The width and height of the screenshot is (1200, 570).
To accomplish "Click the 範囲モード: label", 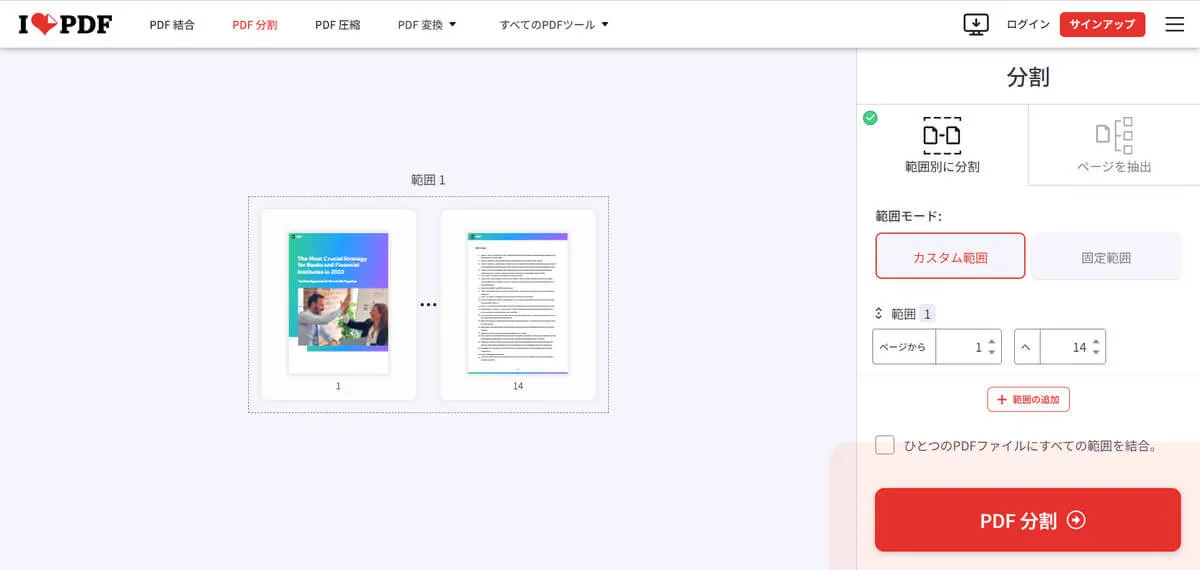I will click(x=909, y=215).
